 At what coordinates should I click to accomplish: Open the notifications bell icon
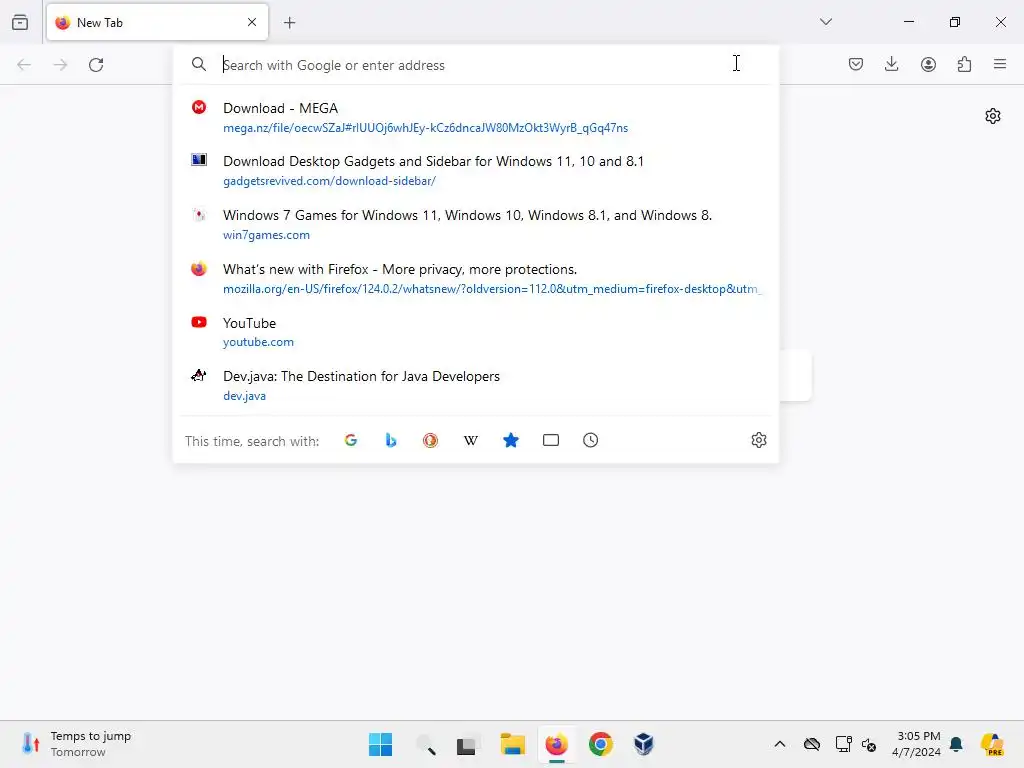(957, 744)
